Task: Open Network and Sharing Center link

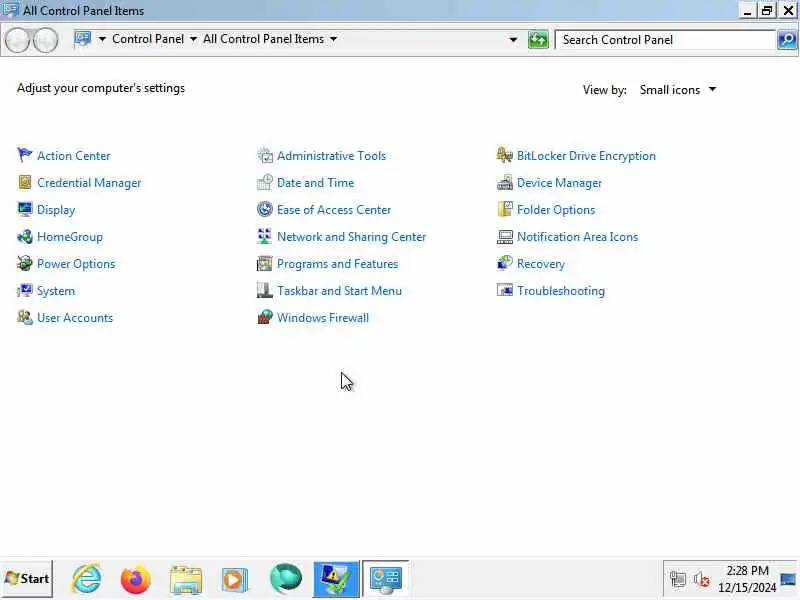Action: point(351,237)
